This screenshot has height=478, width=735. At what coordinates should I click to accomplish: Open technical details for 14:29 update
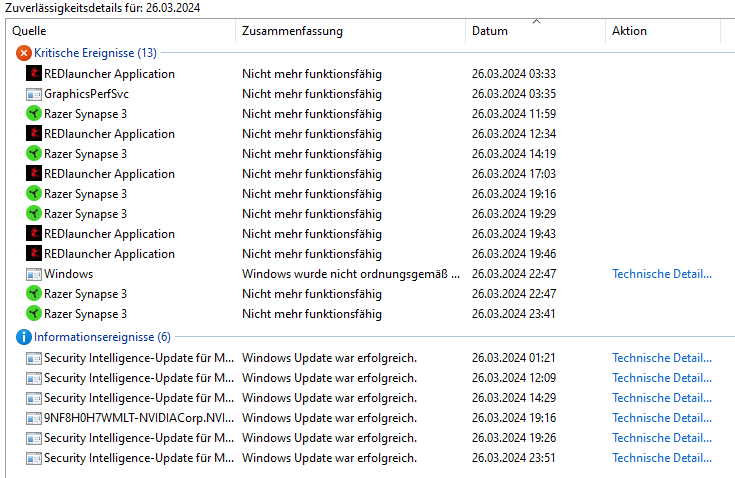(662, 398)
